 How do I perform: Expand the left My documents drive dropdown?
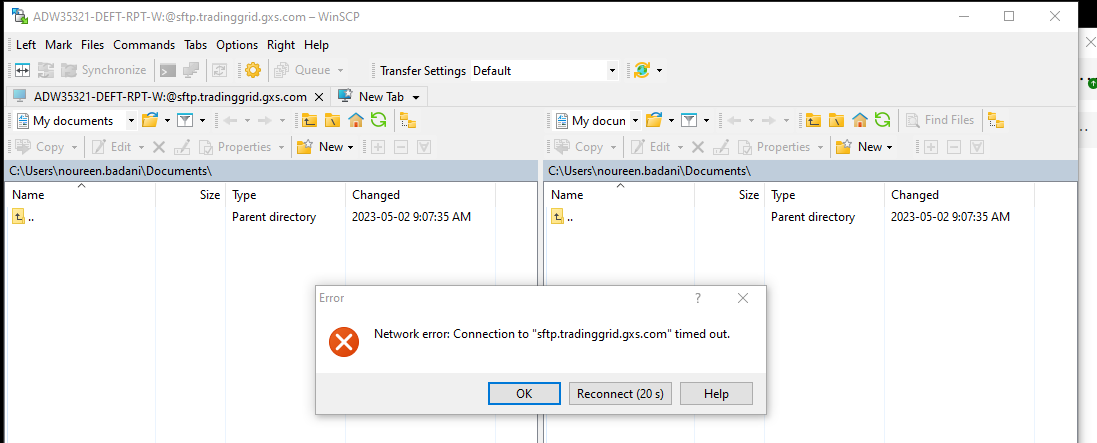pyautogui.click(x=132, y=121)
